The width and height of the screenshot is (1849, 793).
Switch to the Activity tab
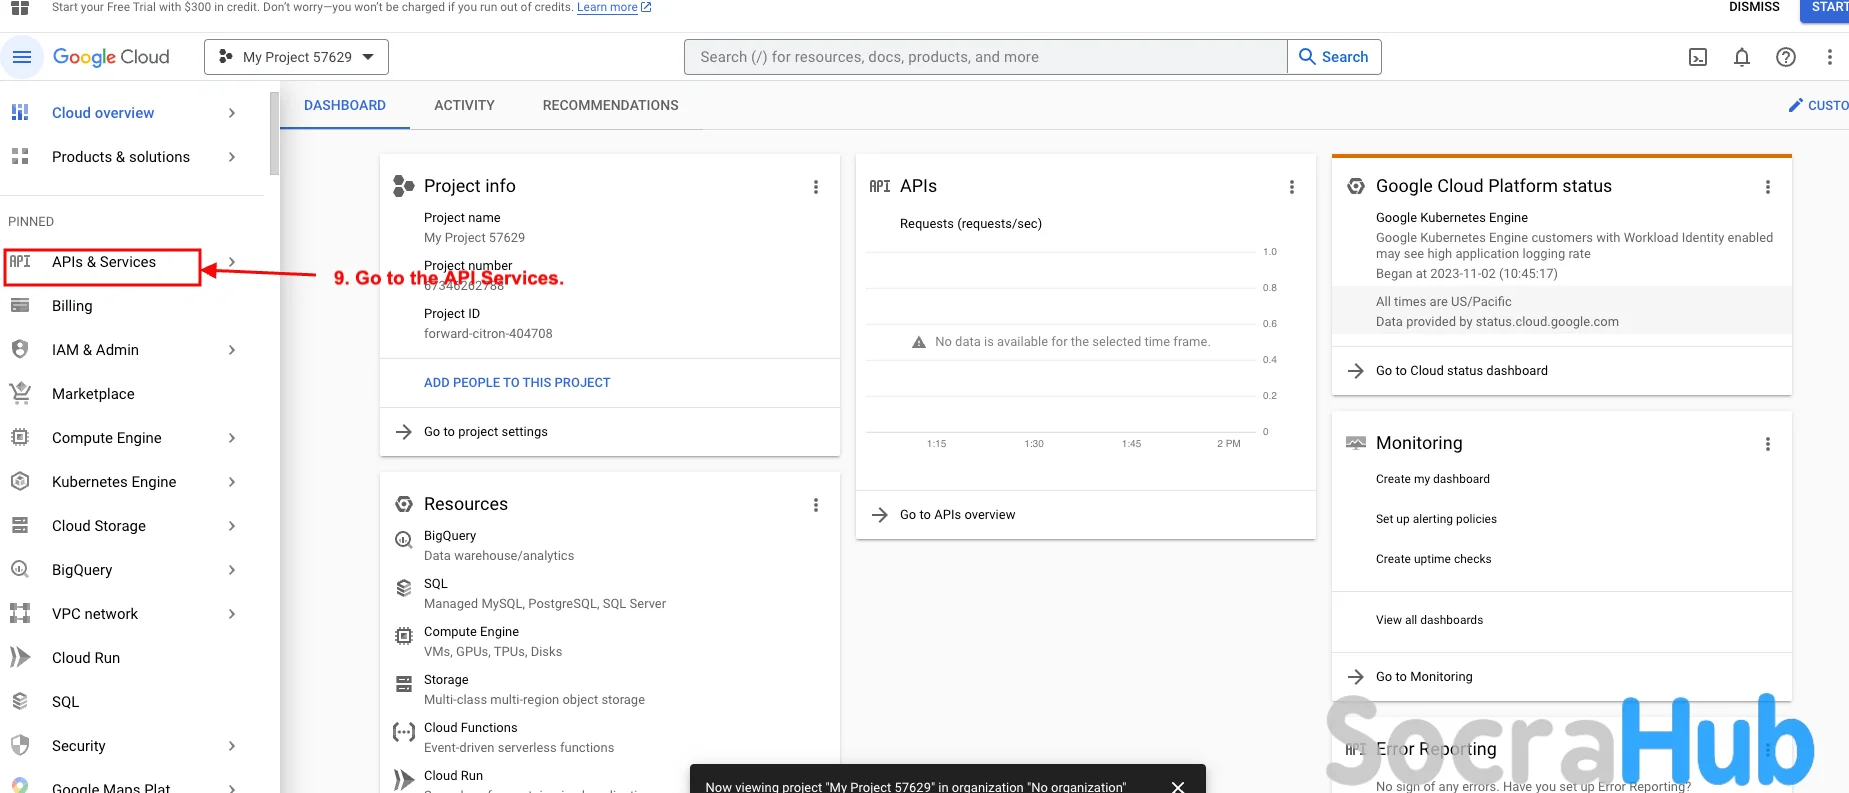(464, 105)
